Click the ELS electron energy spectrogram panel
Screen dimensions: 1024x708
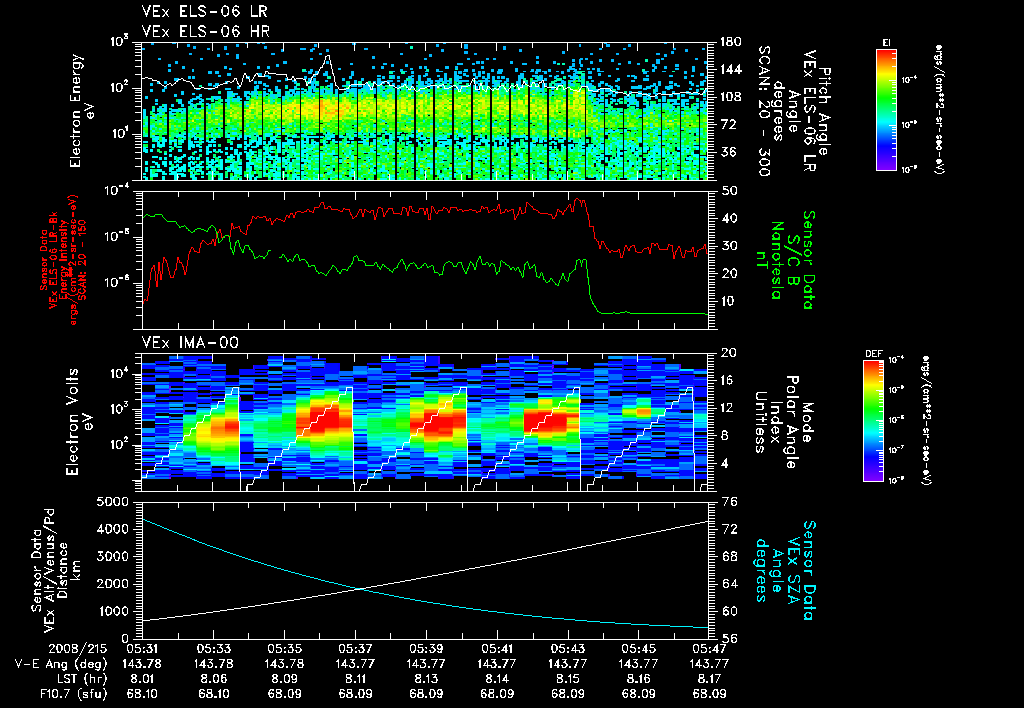(x=425, y=111)
